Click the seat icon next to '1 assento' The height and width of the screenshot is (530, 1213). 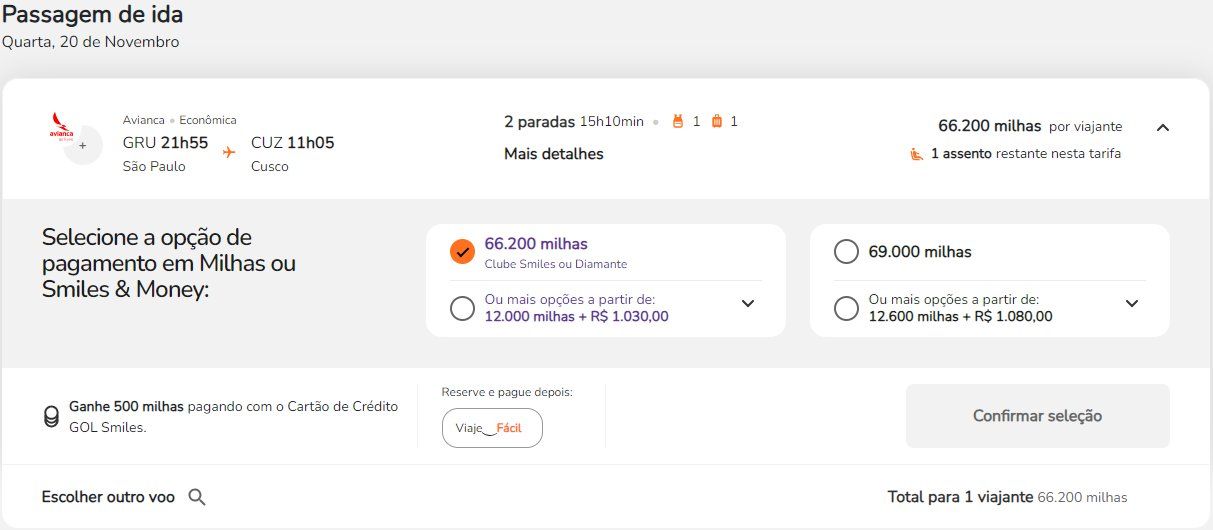click(x=917, y=154)
